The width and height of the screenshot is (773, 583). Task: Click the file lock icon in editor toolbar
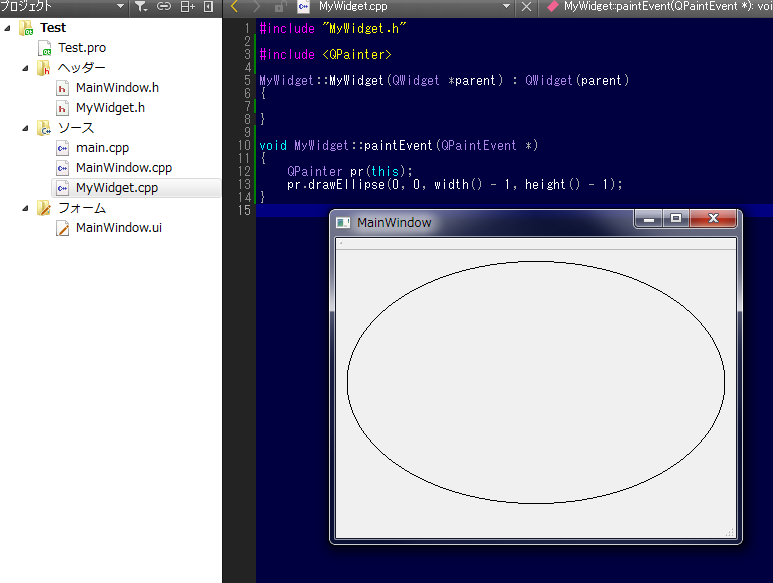280,6
